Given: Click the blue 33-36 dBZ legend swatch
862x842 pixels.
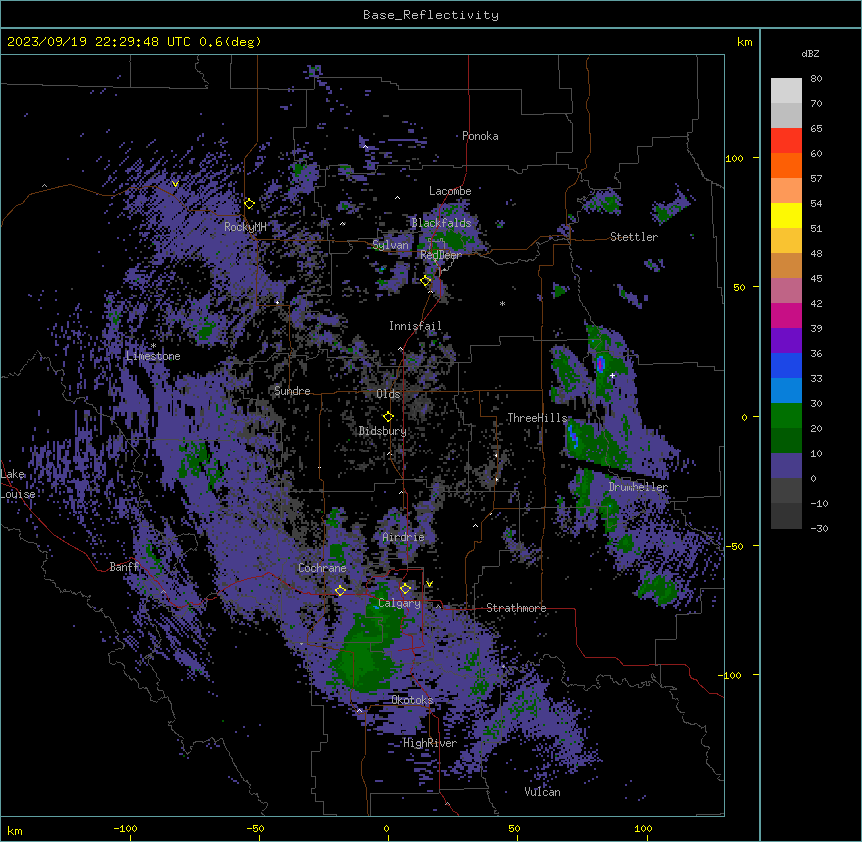Looking at the screenshot, I should 786,365.
